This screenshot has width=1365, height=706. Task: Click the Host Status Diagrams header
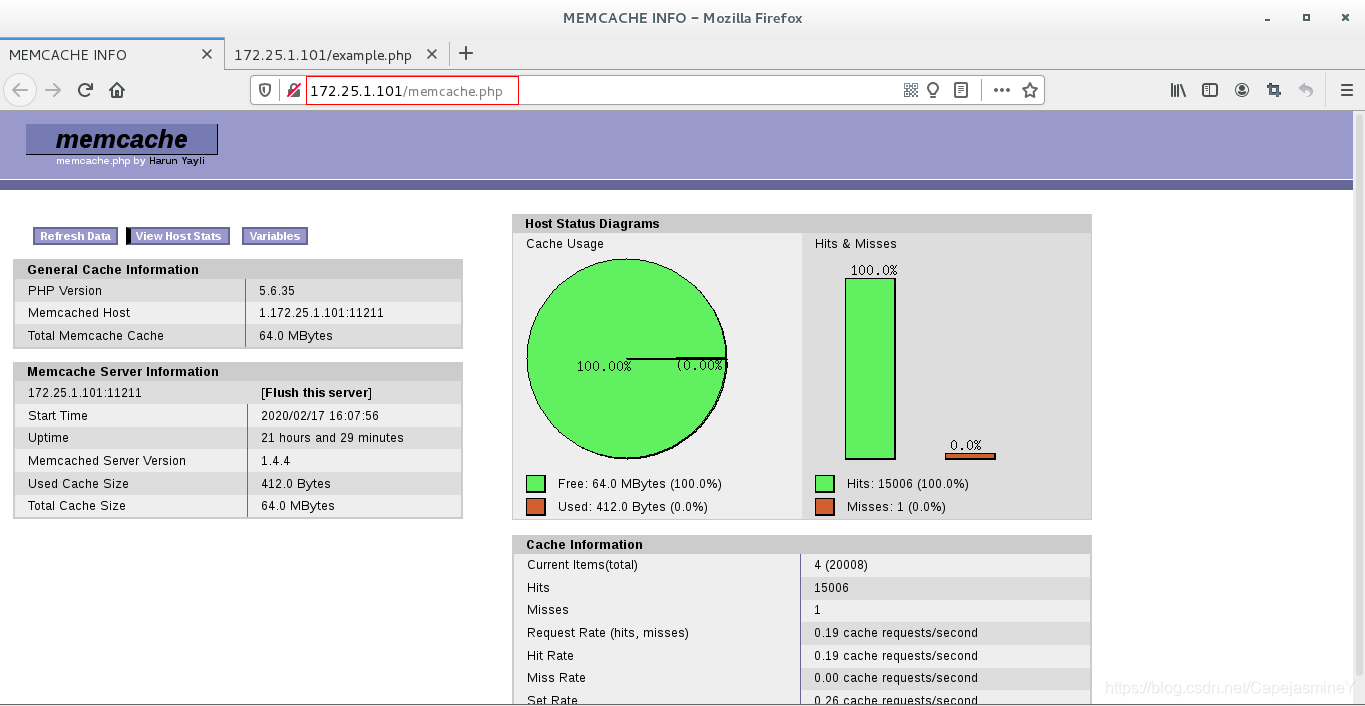[592, 224]
